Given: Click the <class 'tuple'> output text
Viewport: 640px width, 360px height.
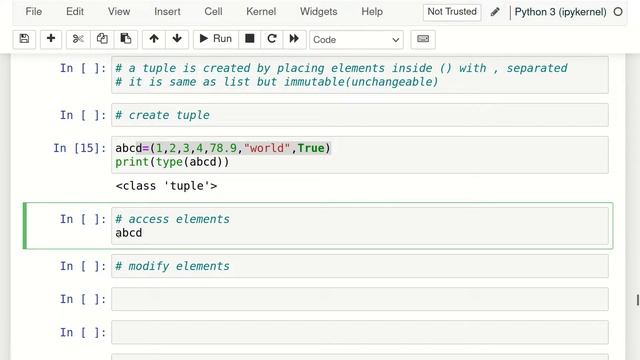Looking at the screenshot, I should (166, 186).
